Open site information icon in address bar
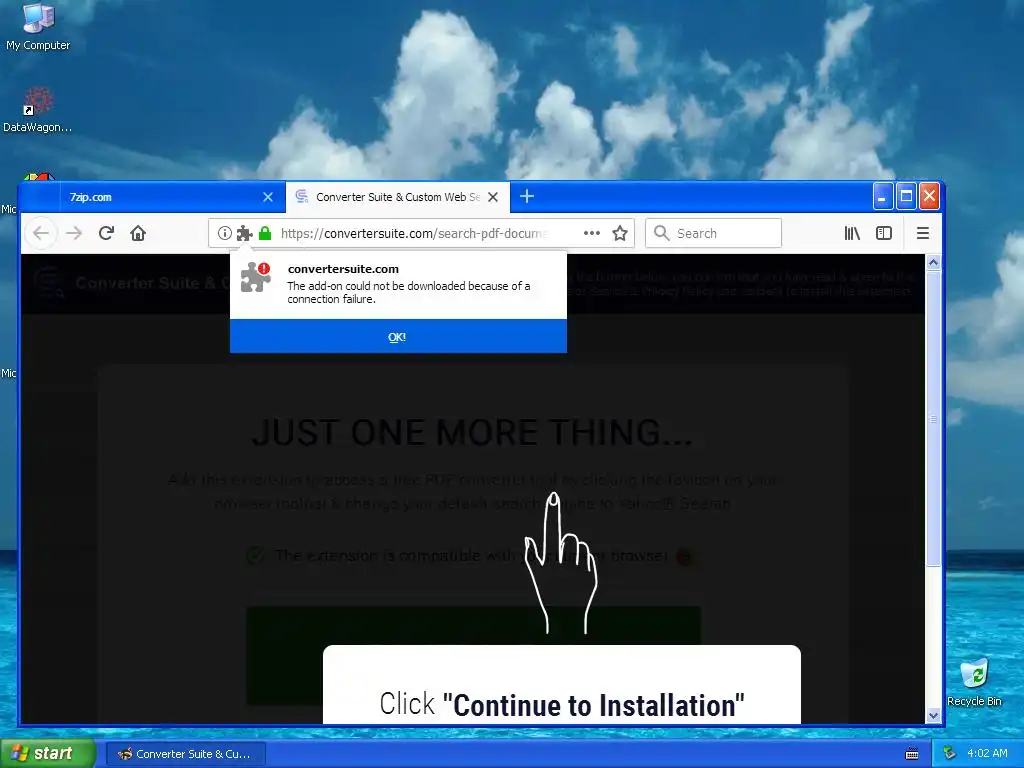Viewport: 1024px width, 768px height. click(225, 233)
